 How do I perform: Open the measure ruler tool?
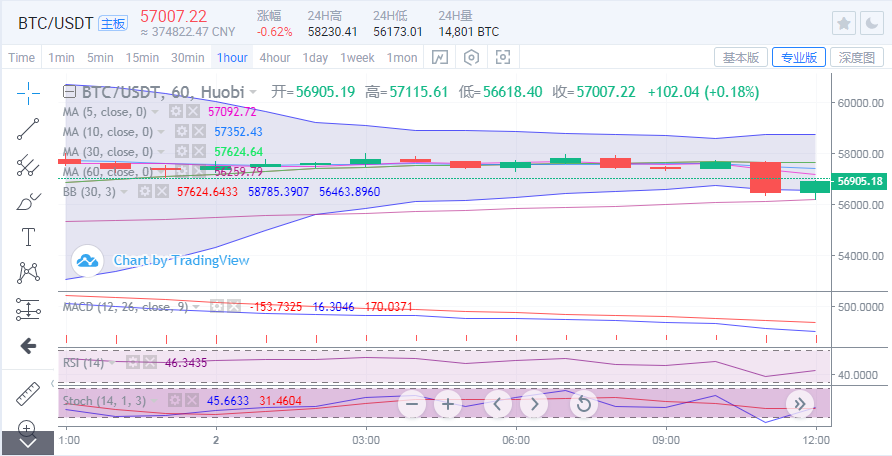click(x=28, y=393)
